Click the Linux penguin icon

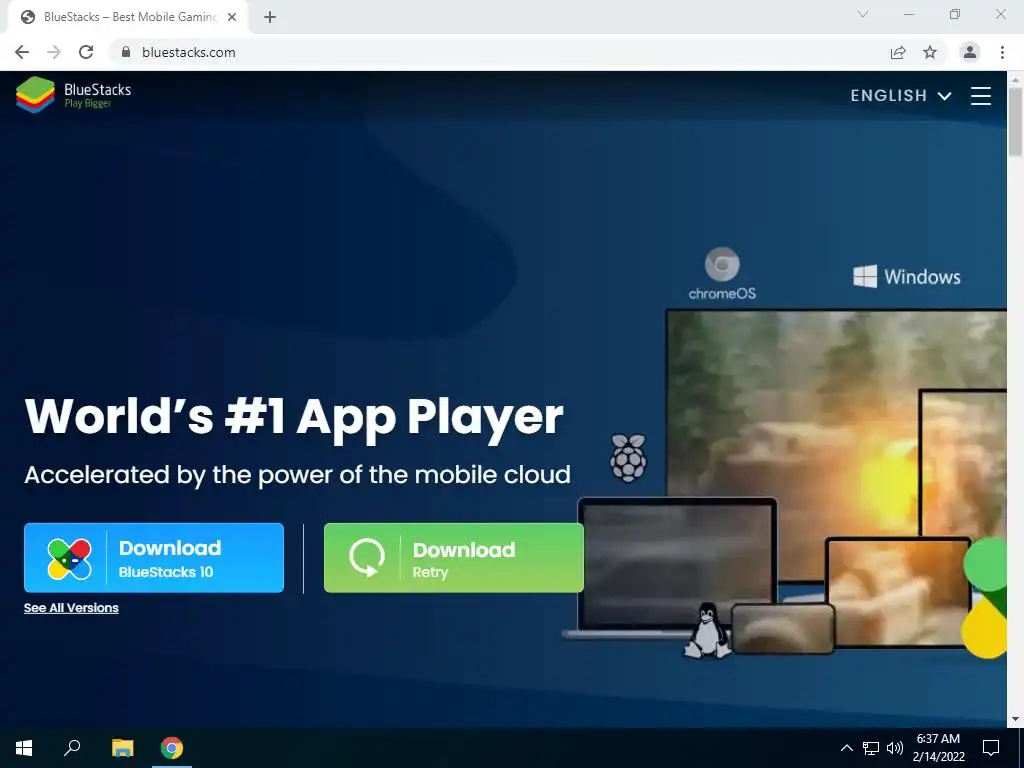tap(707, 631)
